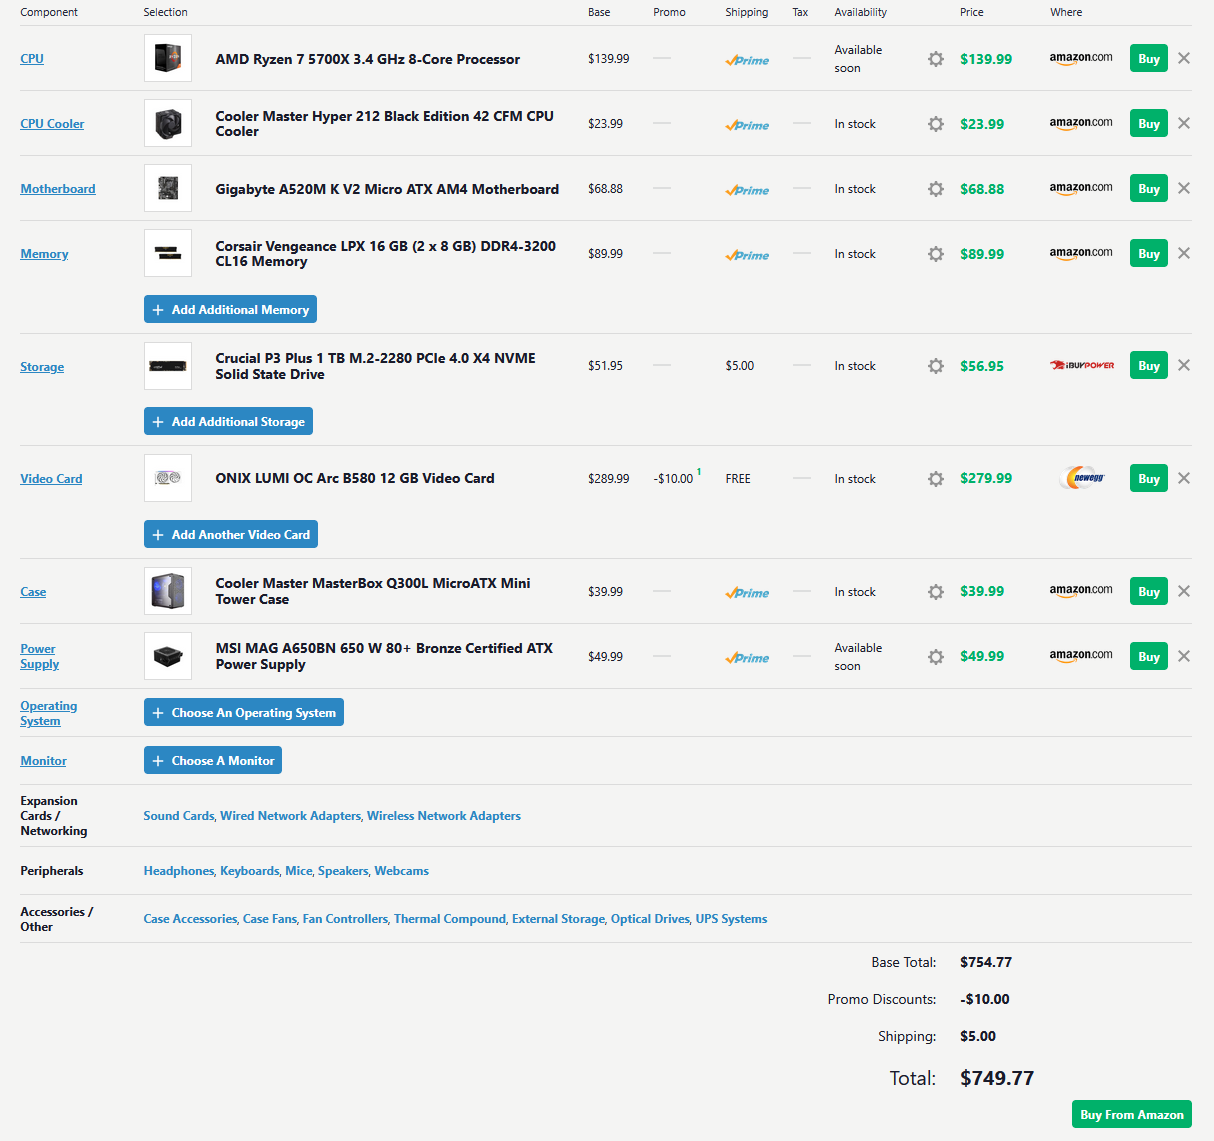Open UPS Systems link

tap(731, 918)
